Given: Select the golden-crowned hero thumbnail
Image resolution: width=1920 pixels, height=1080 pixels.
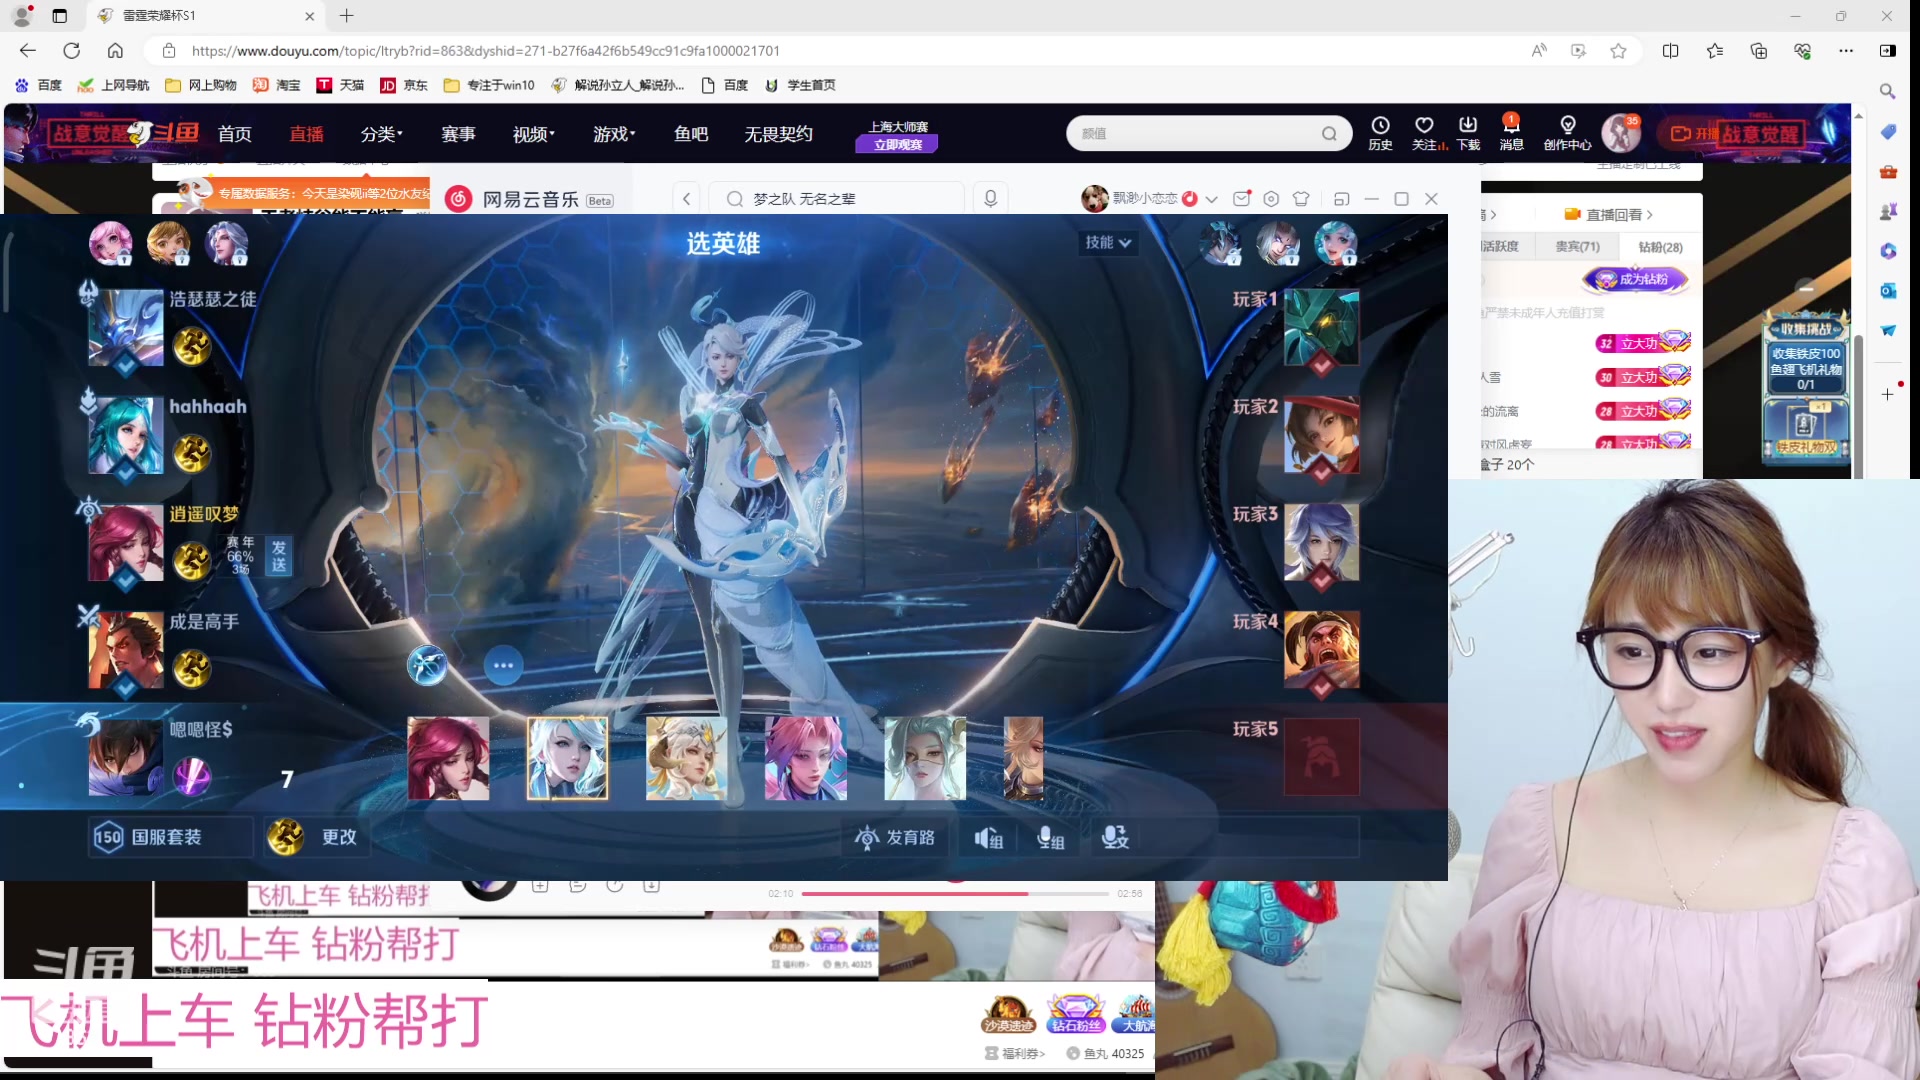Looking at the screenshot, I should 686,758.
